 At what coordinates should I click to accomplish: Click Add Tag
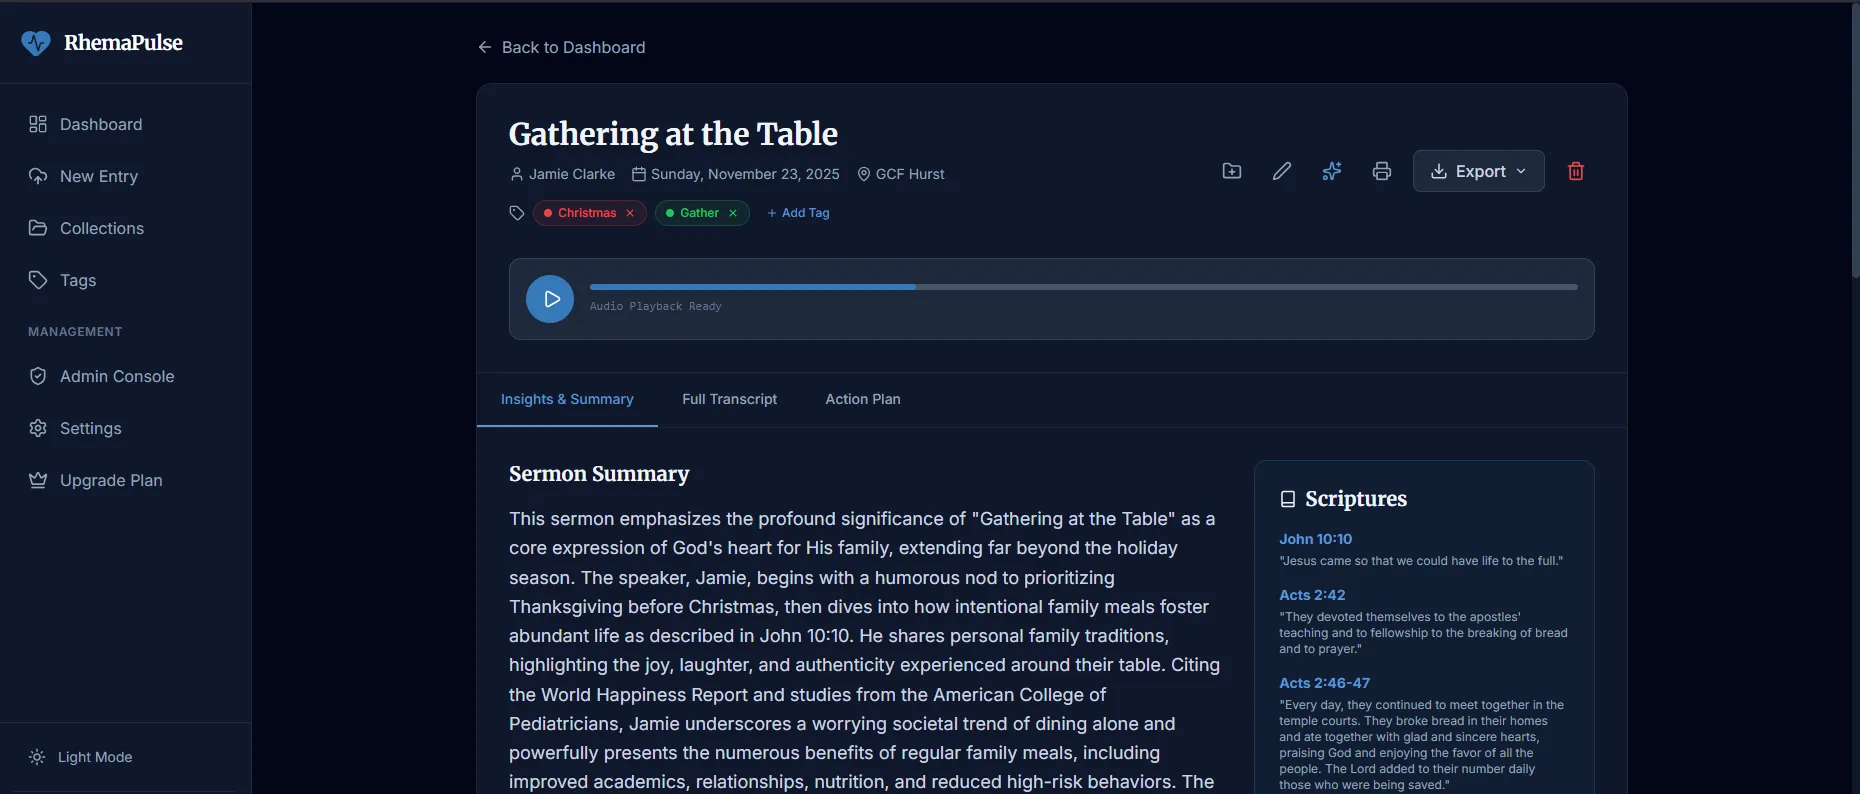[x=798, y=213]
